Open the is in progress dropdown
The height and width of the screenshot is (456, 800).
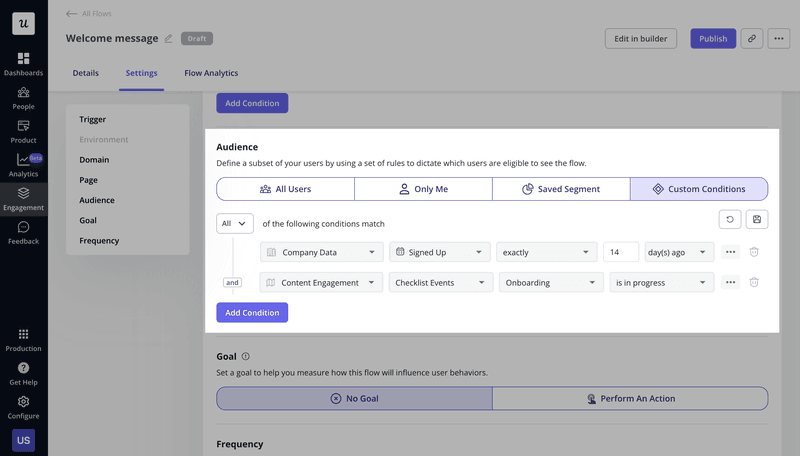click(661, 283)
